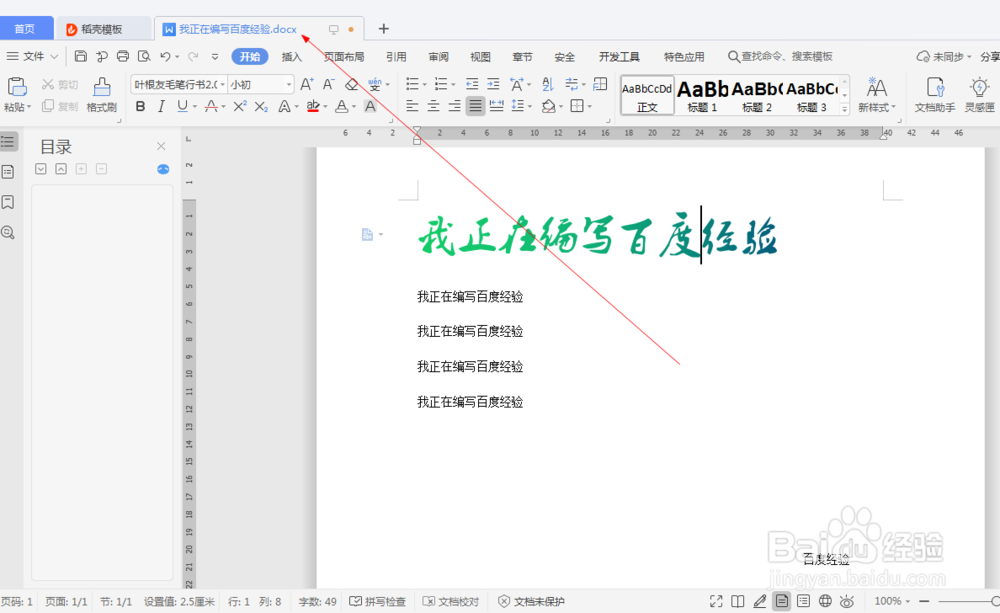Toggle justify alignment

tap(475, 106)
